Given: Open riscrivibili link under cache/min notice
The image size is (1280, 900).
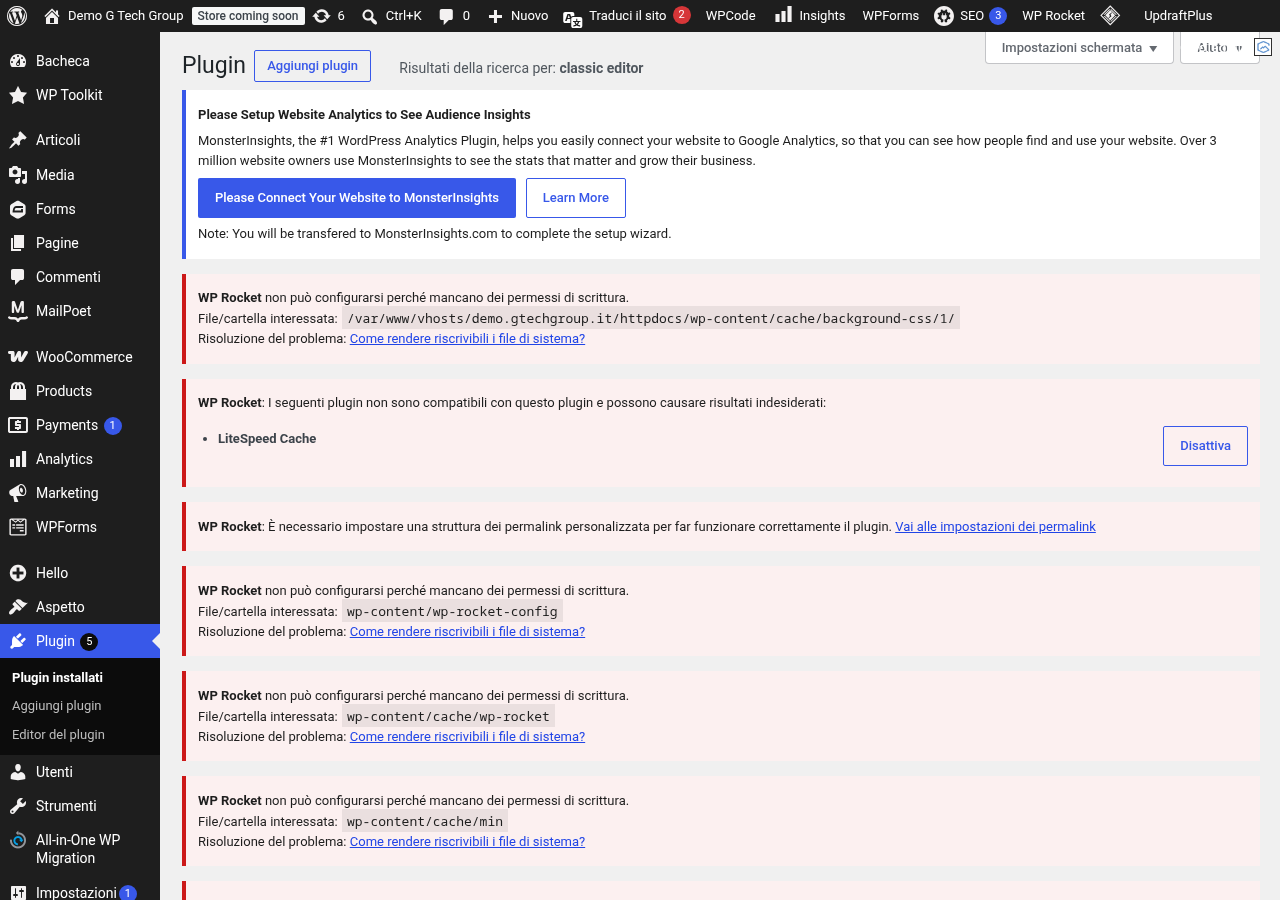Looking at the screenshot, I should pos(467,842).
